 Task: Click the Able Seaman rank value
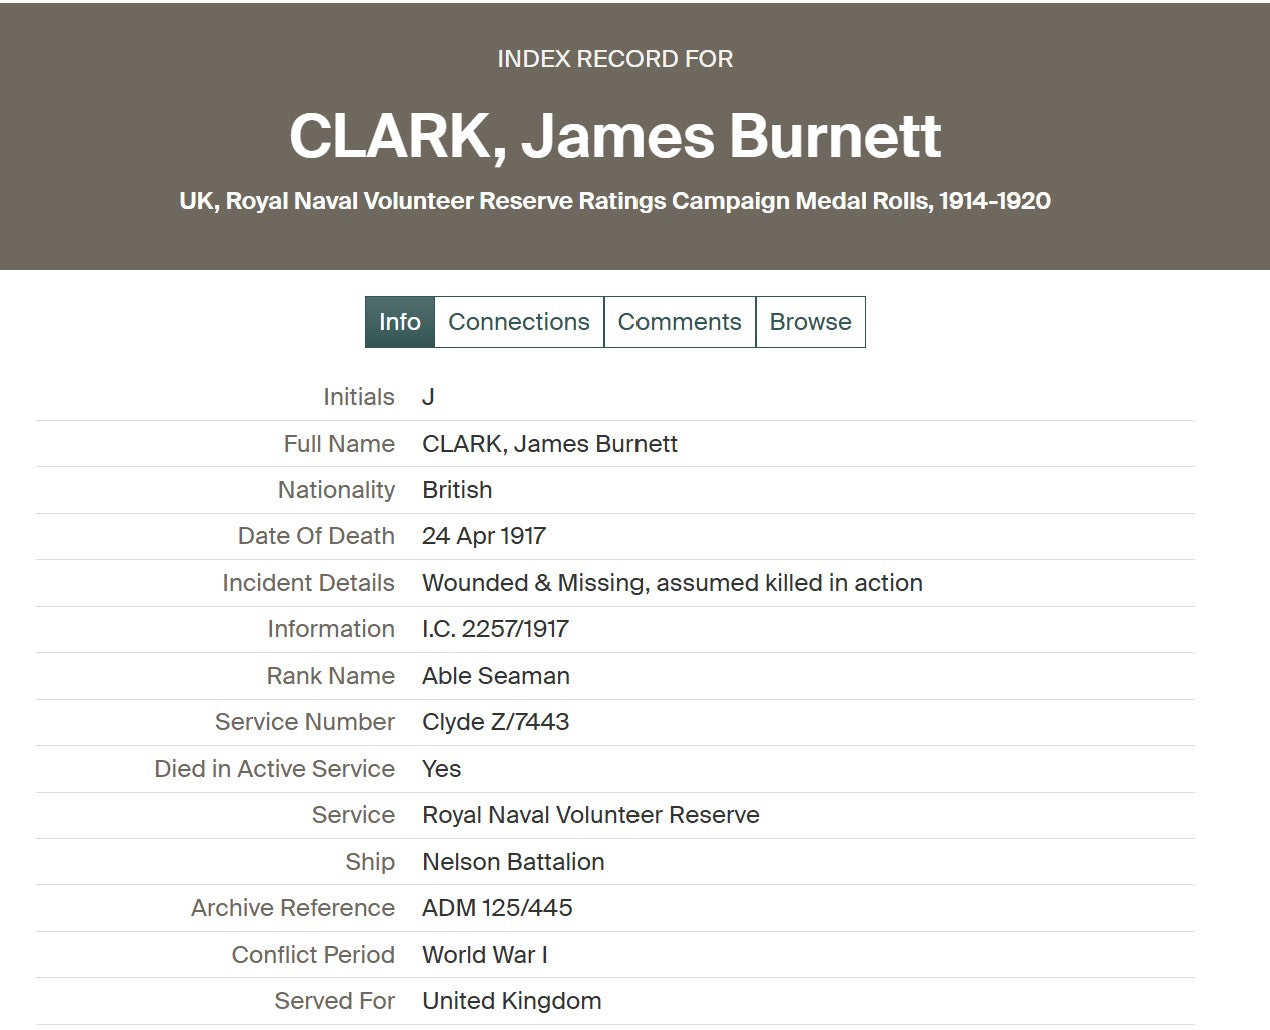tap(496, 676)
